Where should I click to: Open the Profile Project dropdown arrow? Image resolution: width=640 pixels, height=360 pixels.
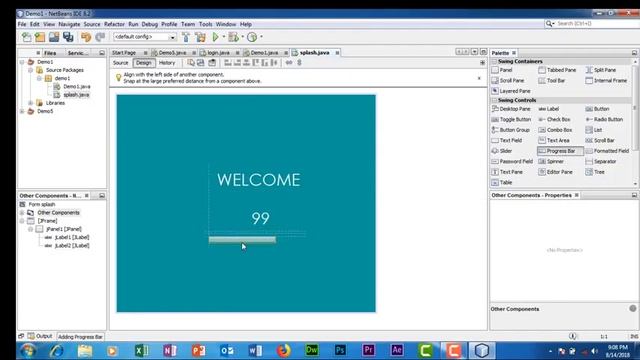click(261, 37)
